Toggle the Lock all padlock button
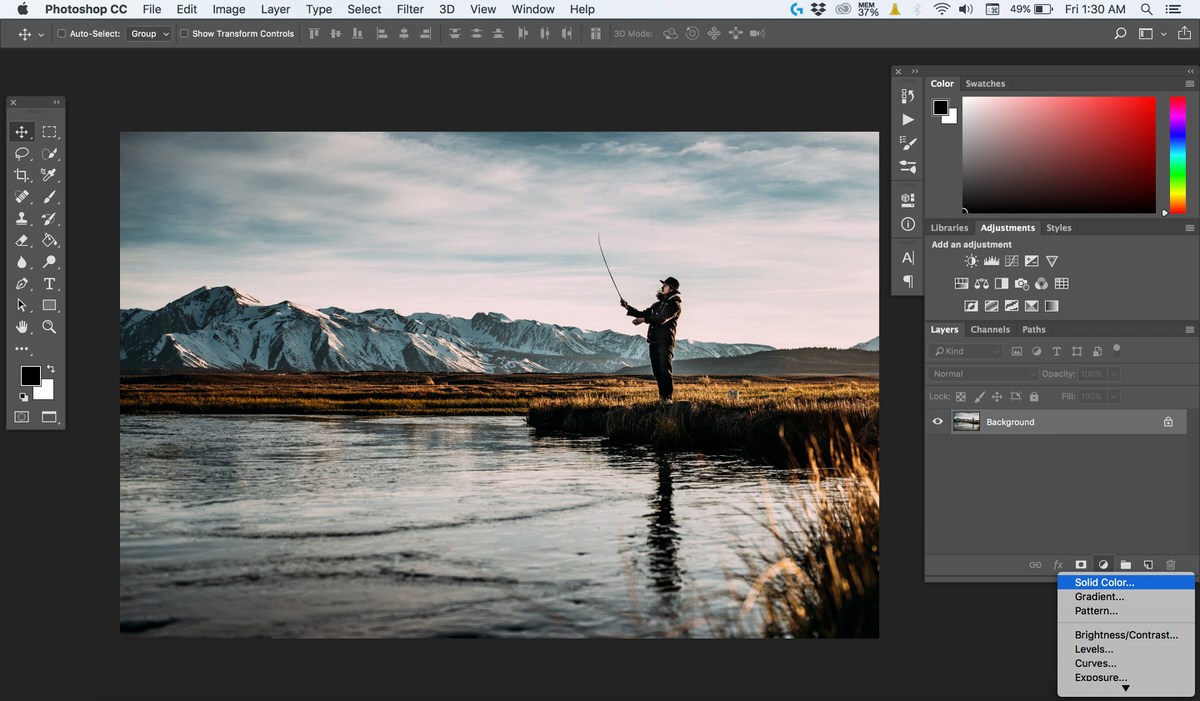Viewport: 1200px width, 701px height. [1033, 397]
